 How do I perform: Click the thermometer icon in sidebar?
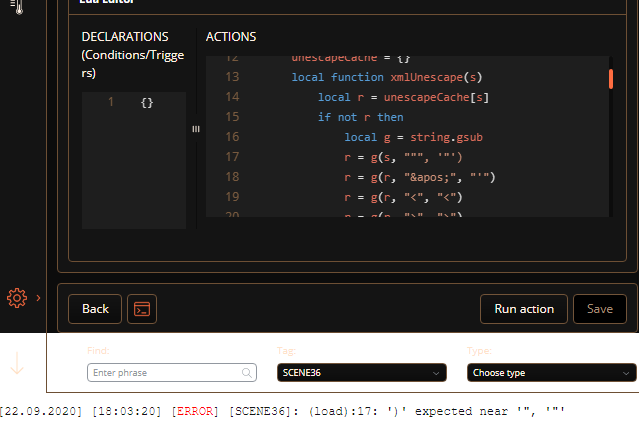[x=17, y=7]
